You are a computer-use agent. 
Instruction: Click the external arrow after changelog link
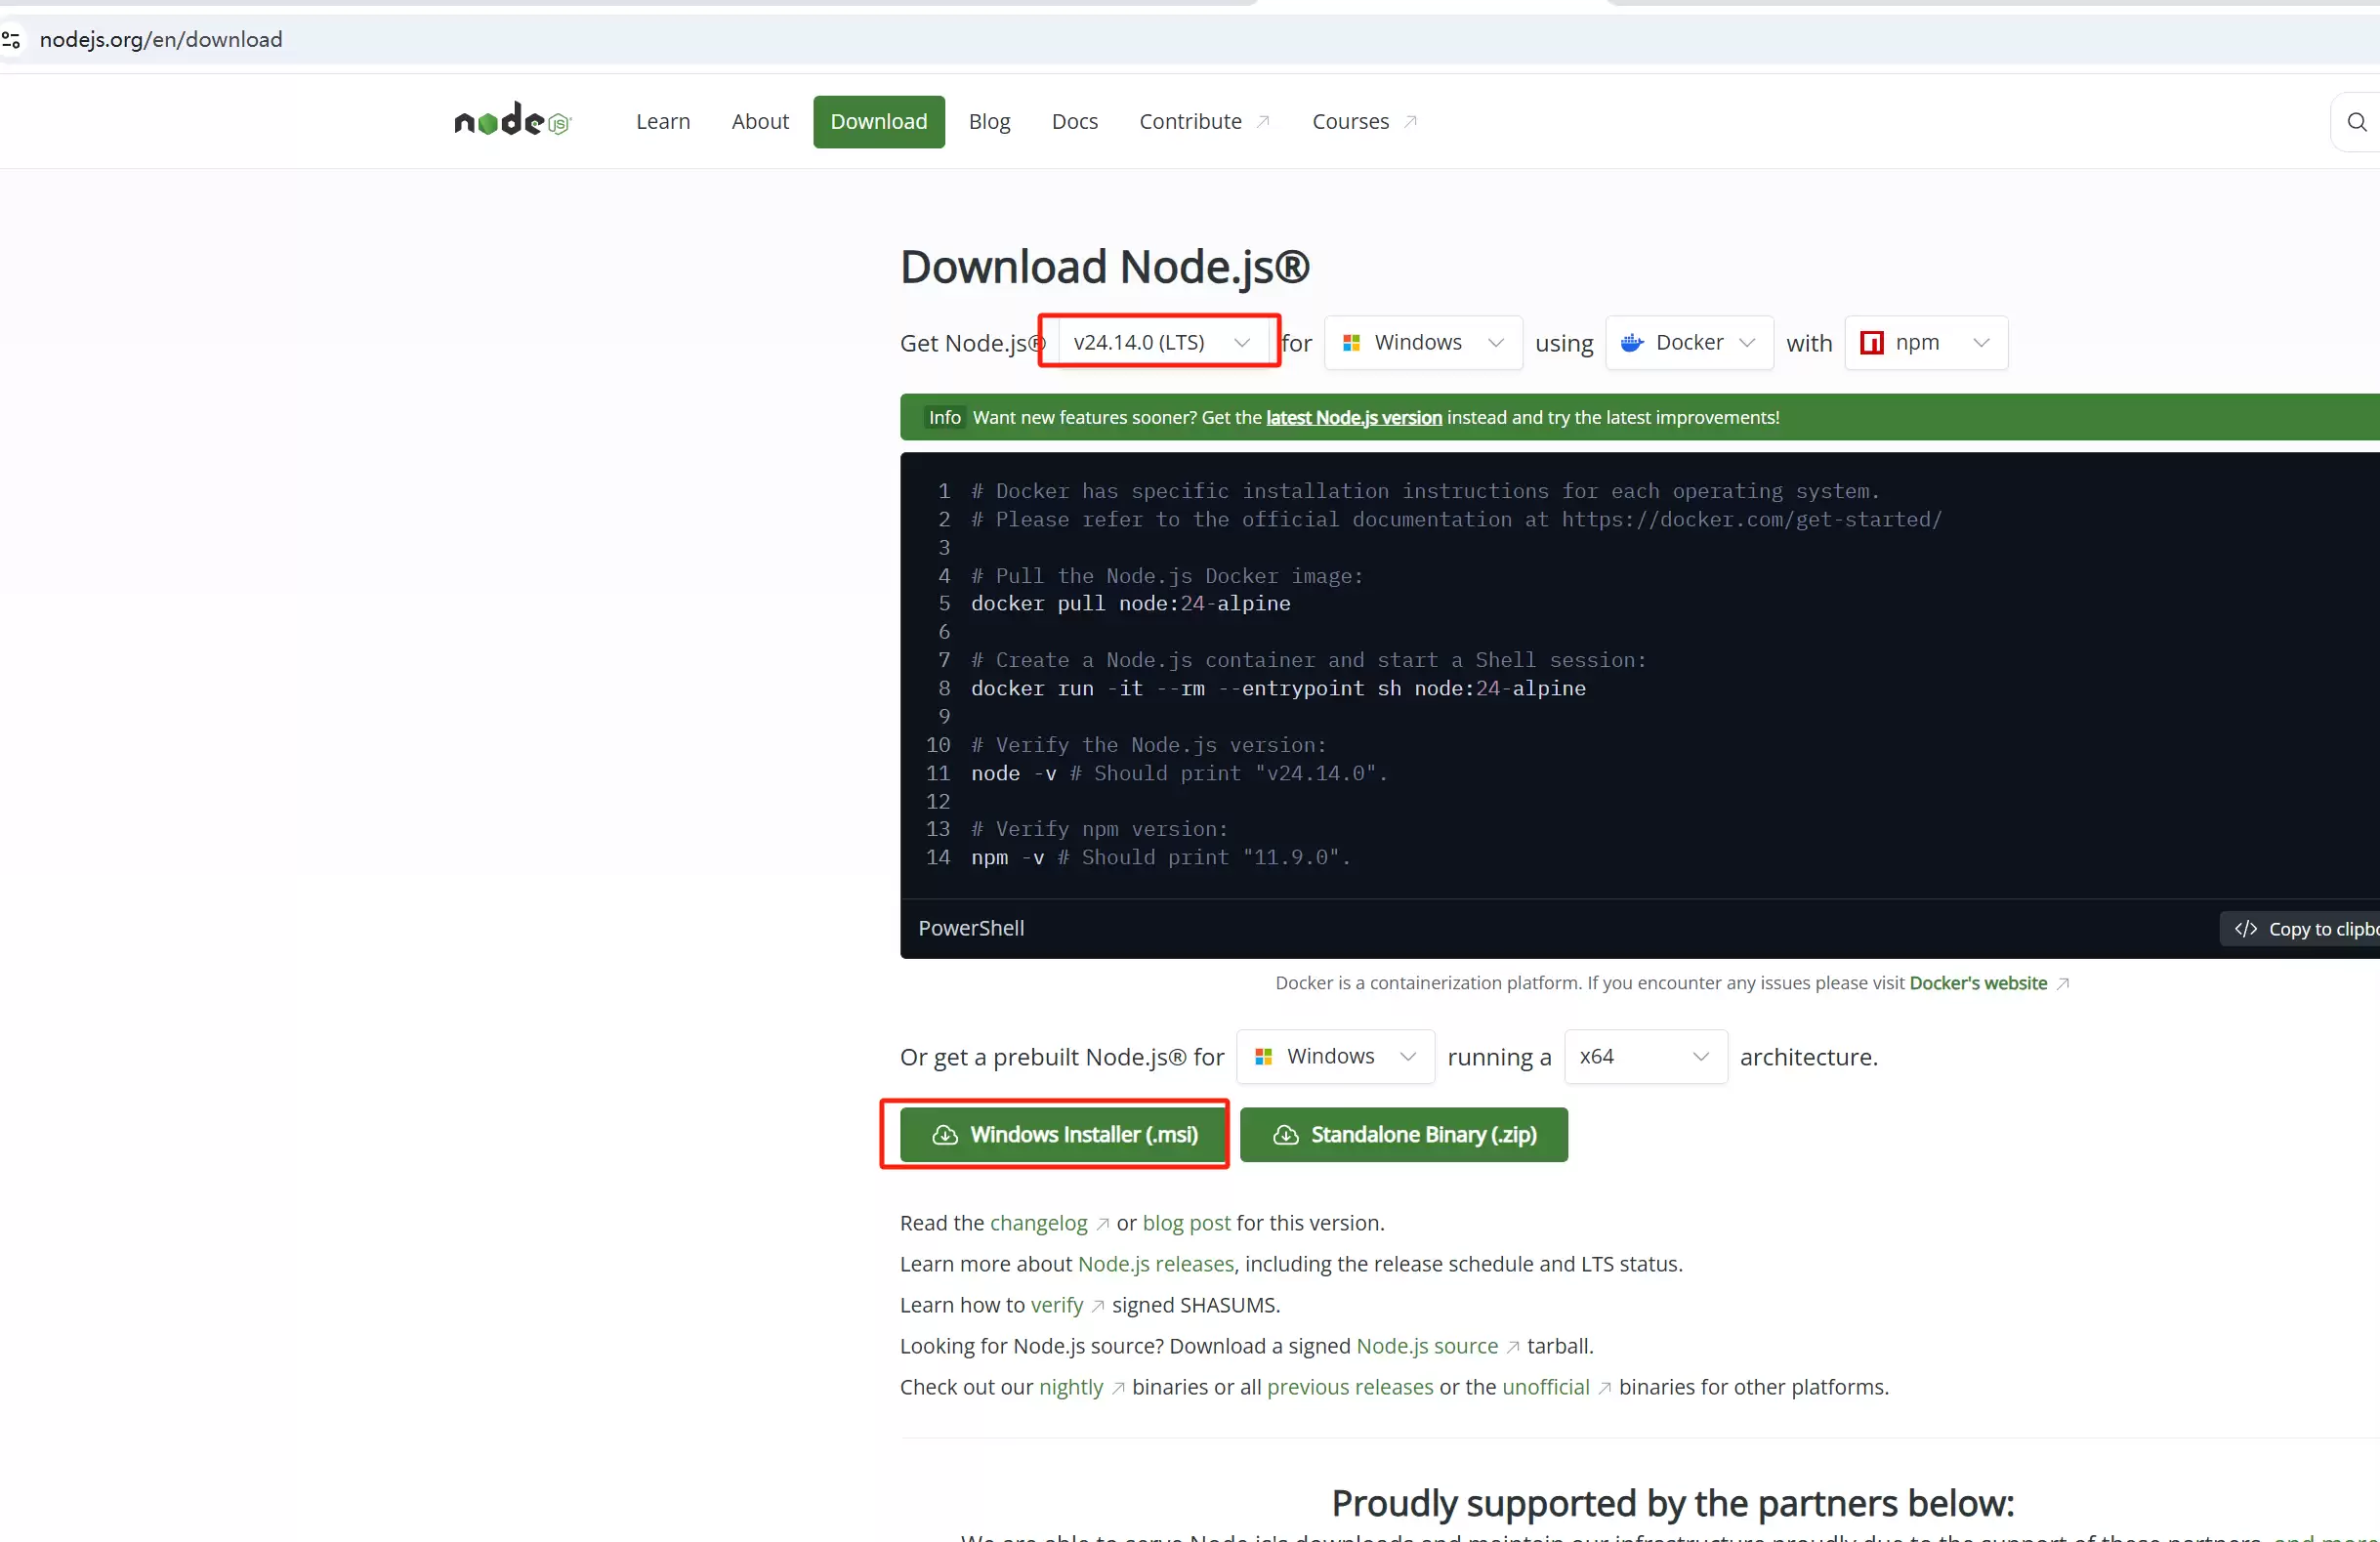(1102, 1224)
